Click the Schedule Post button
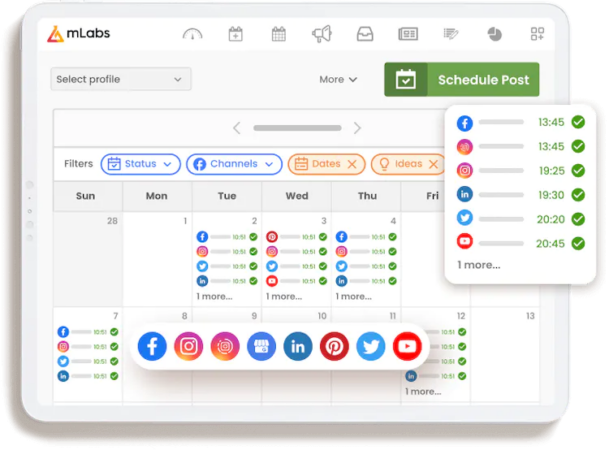 [461, 80]
